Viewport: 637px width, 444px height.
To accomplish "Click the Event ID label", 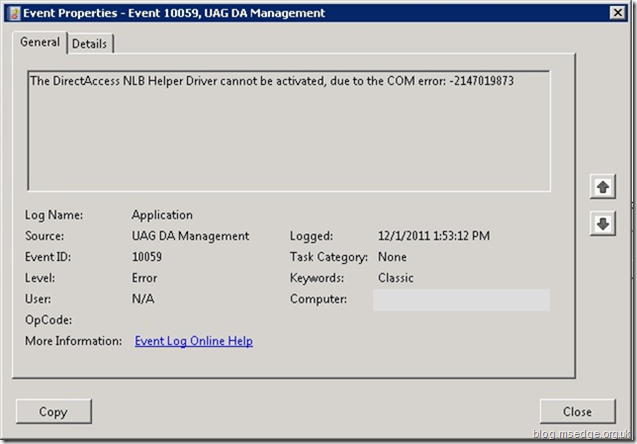I will point(48,257).
